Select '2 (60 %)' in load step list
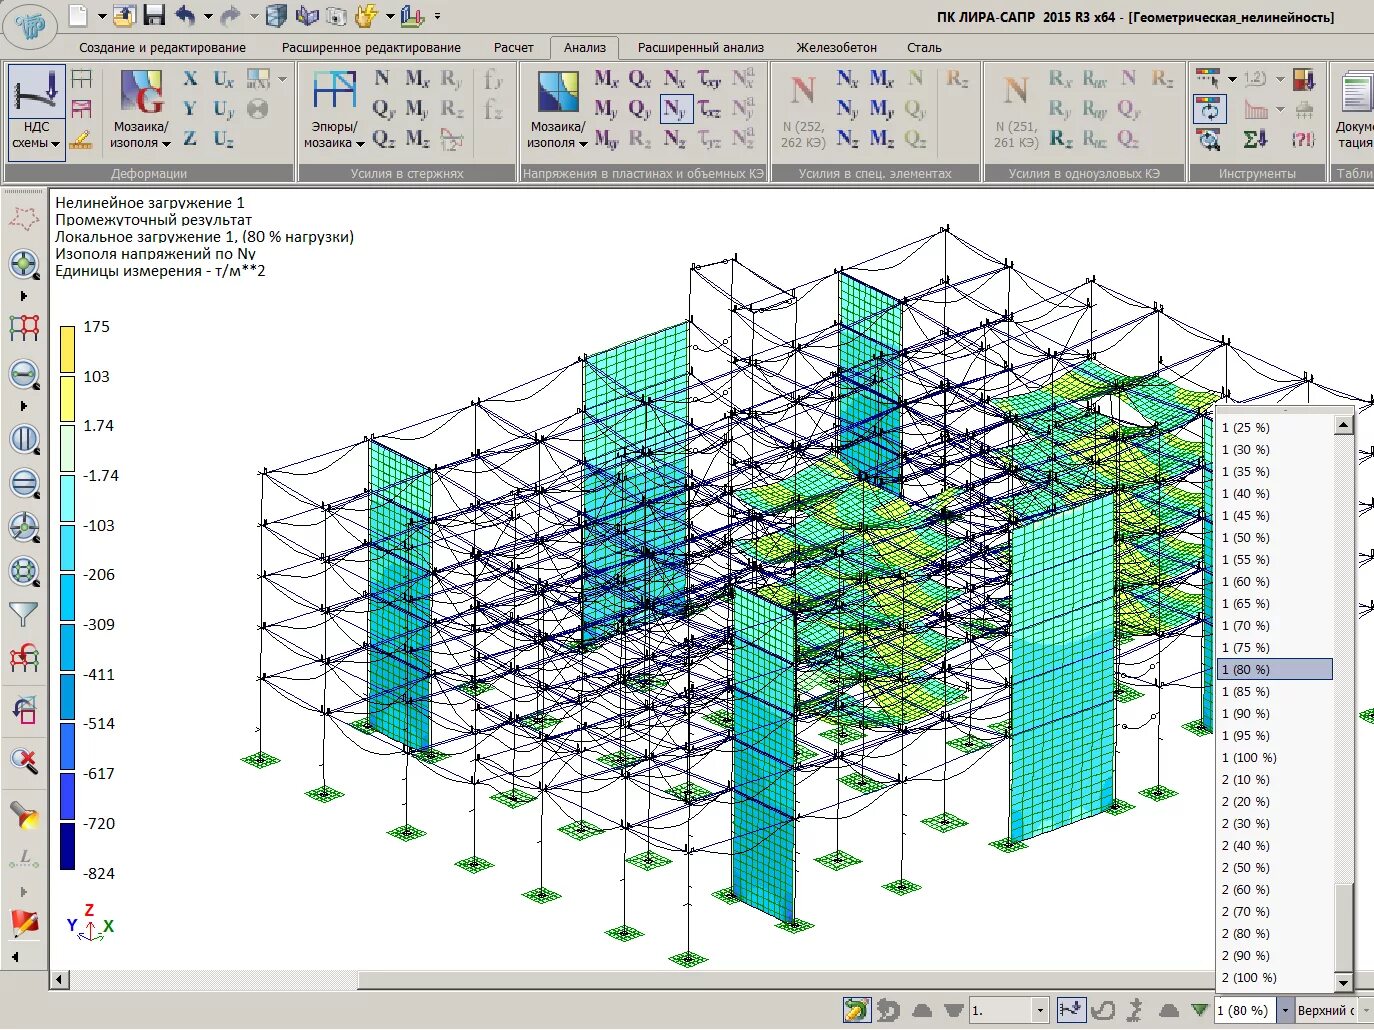This screenshot has height=1030, width=1374. click(1276, 889)
